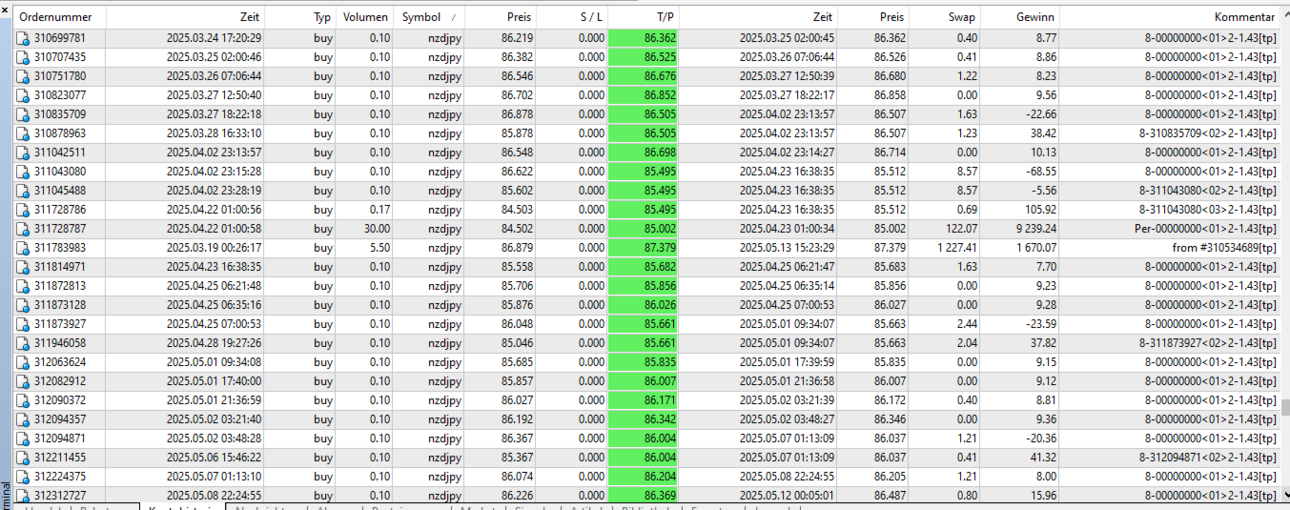Click the 0.17 volume value
Viewport: 1290px width, 510px height.
pyautogui.click(x=380, y=209)
